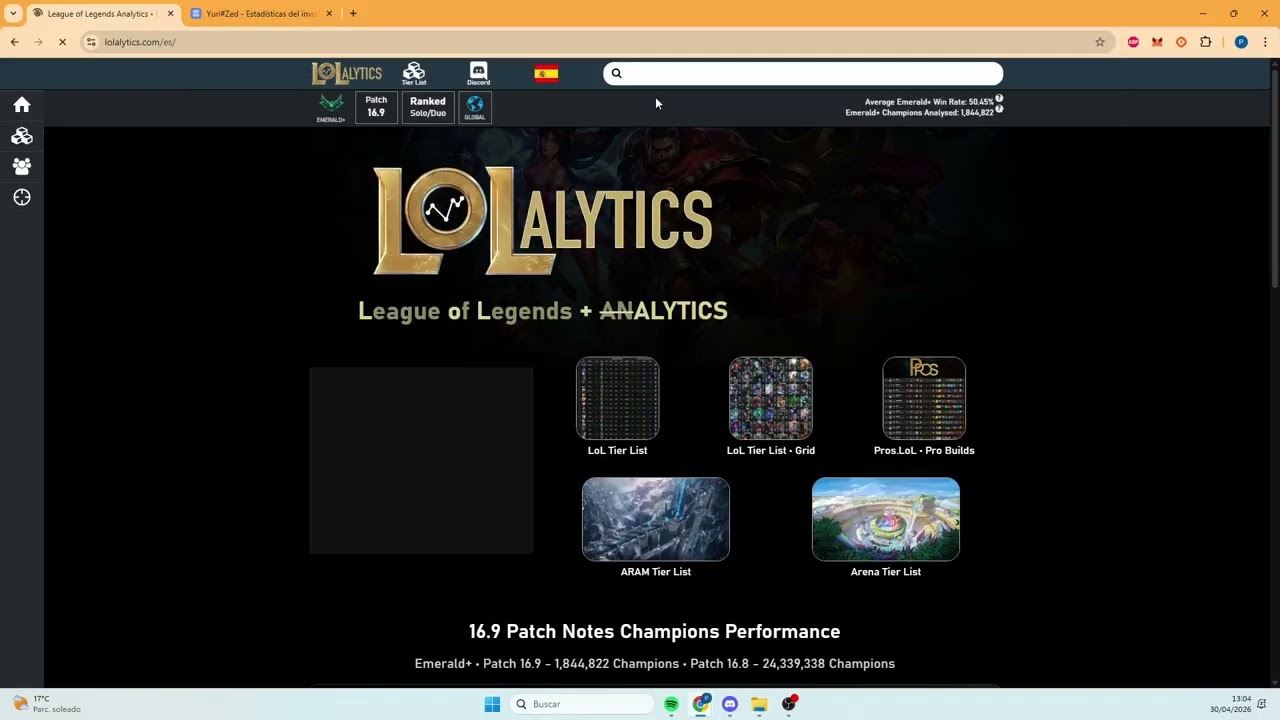Click the help icon next to Emerald+ Champions Analysed
The width and height of the screenshot is (1280, 720).
999,110
